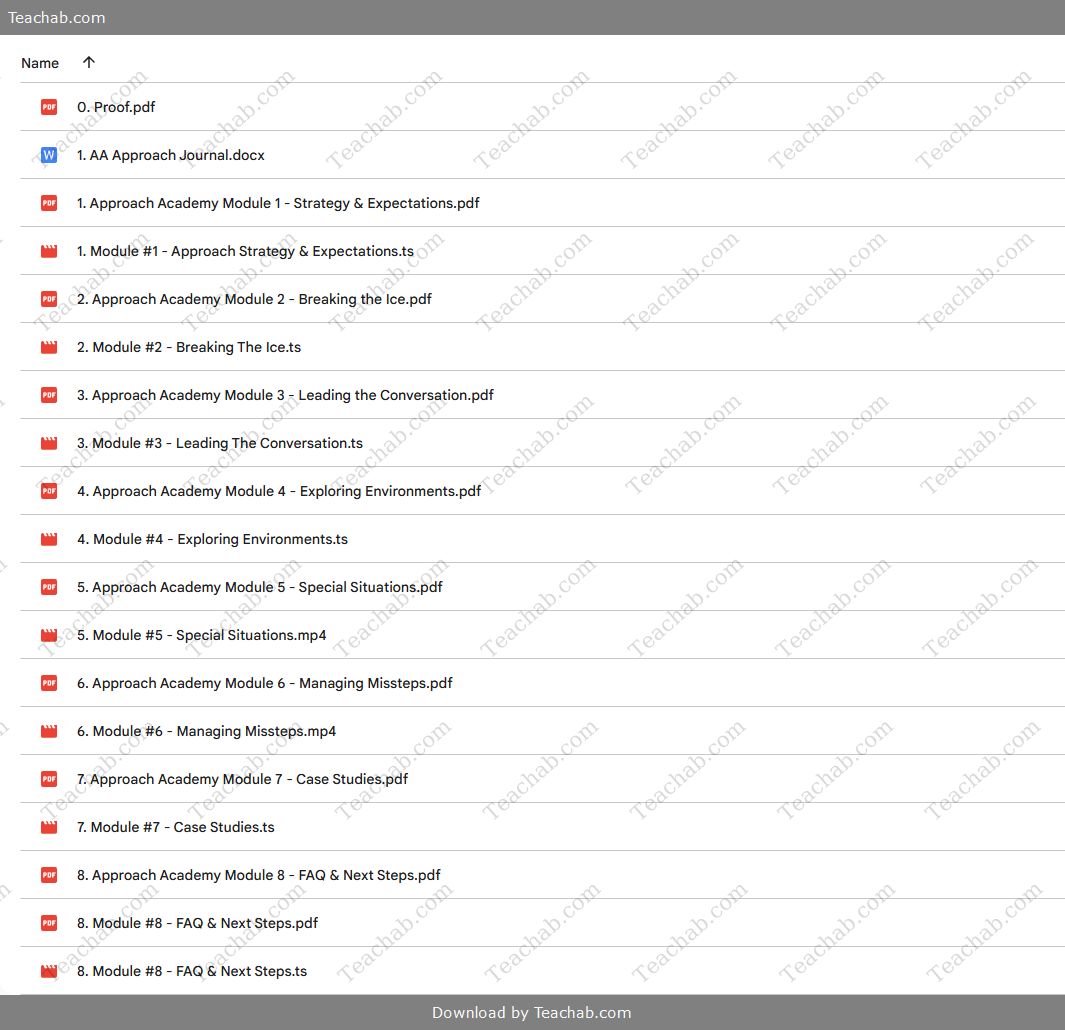Click PDF icon for Module 2 Breaking the Ice
1065x1030 pixels.
tap(49, 299)
